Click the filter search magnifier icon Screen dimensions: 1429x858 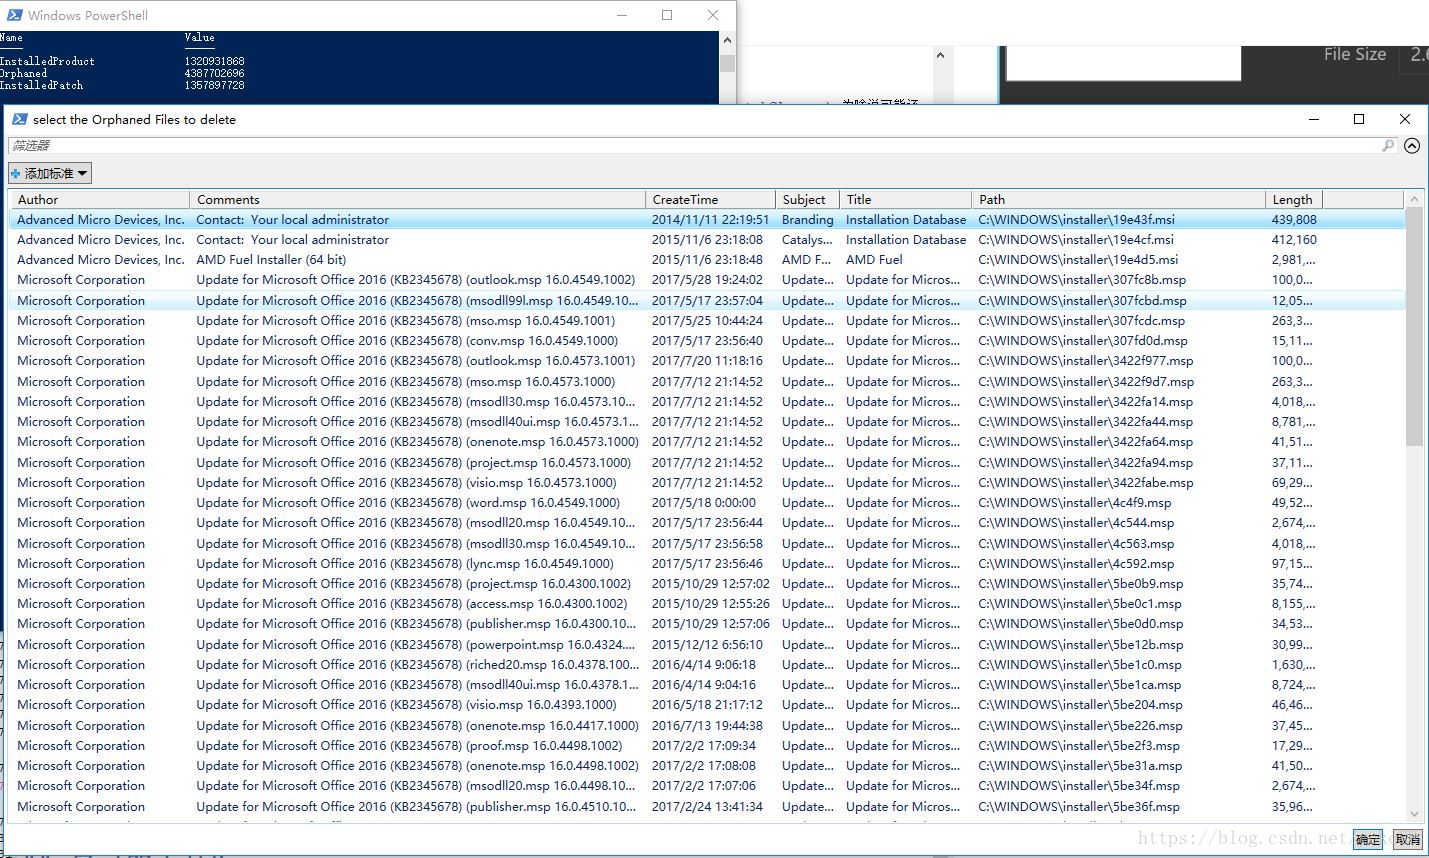(x=1388, y=146)
